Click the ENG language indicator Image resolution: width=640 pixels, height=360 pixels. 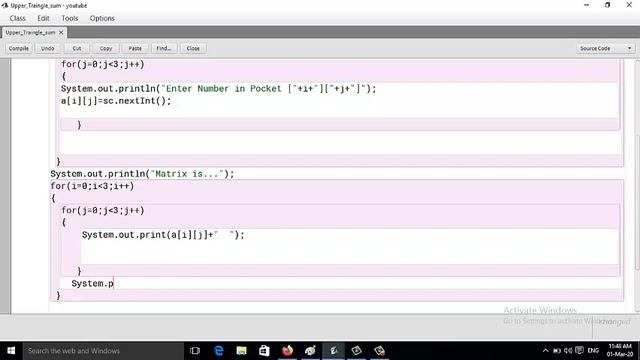593,351
